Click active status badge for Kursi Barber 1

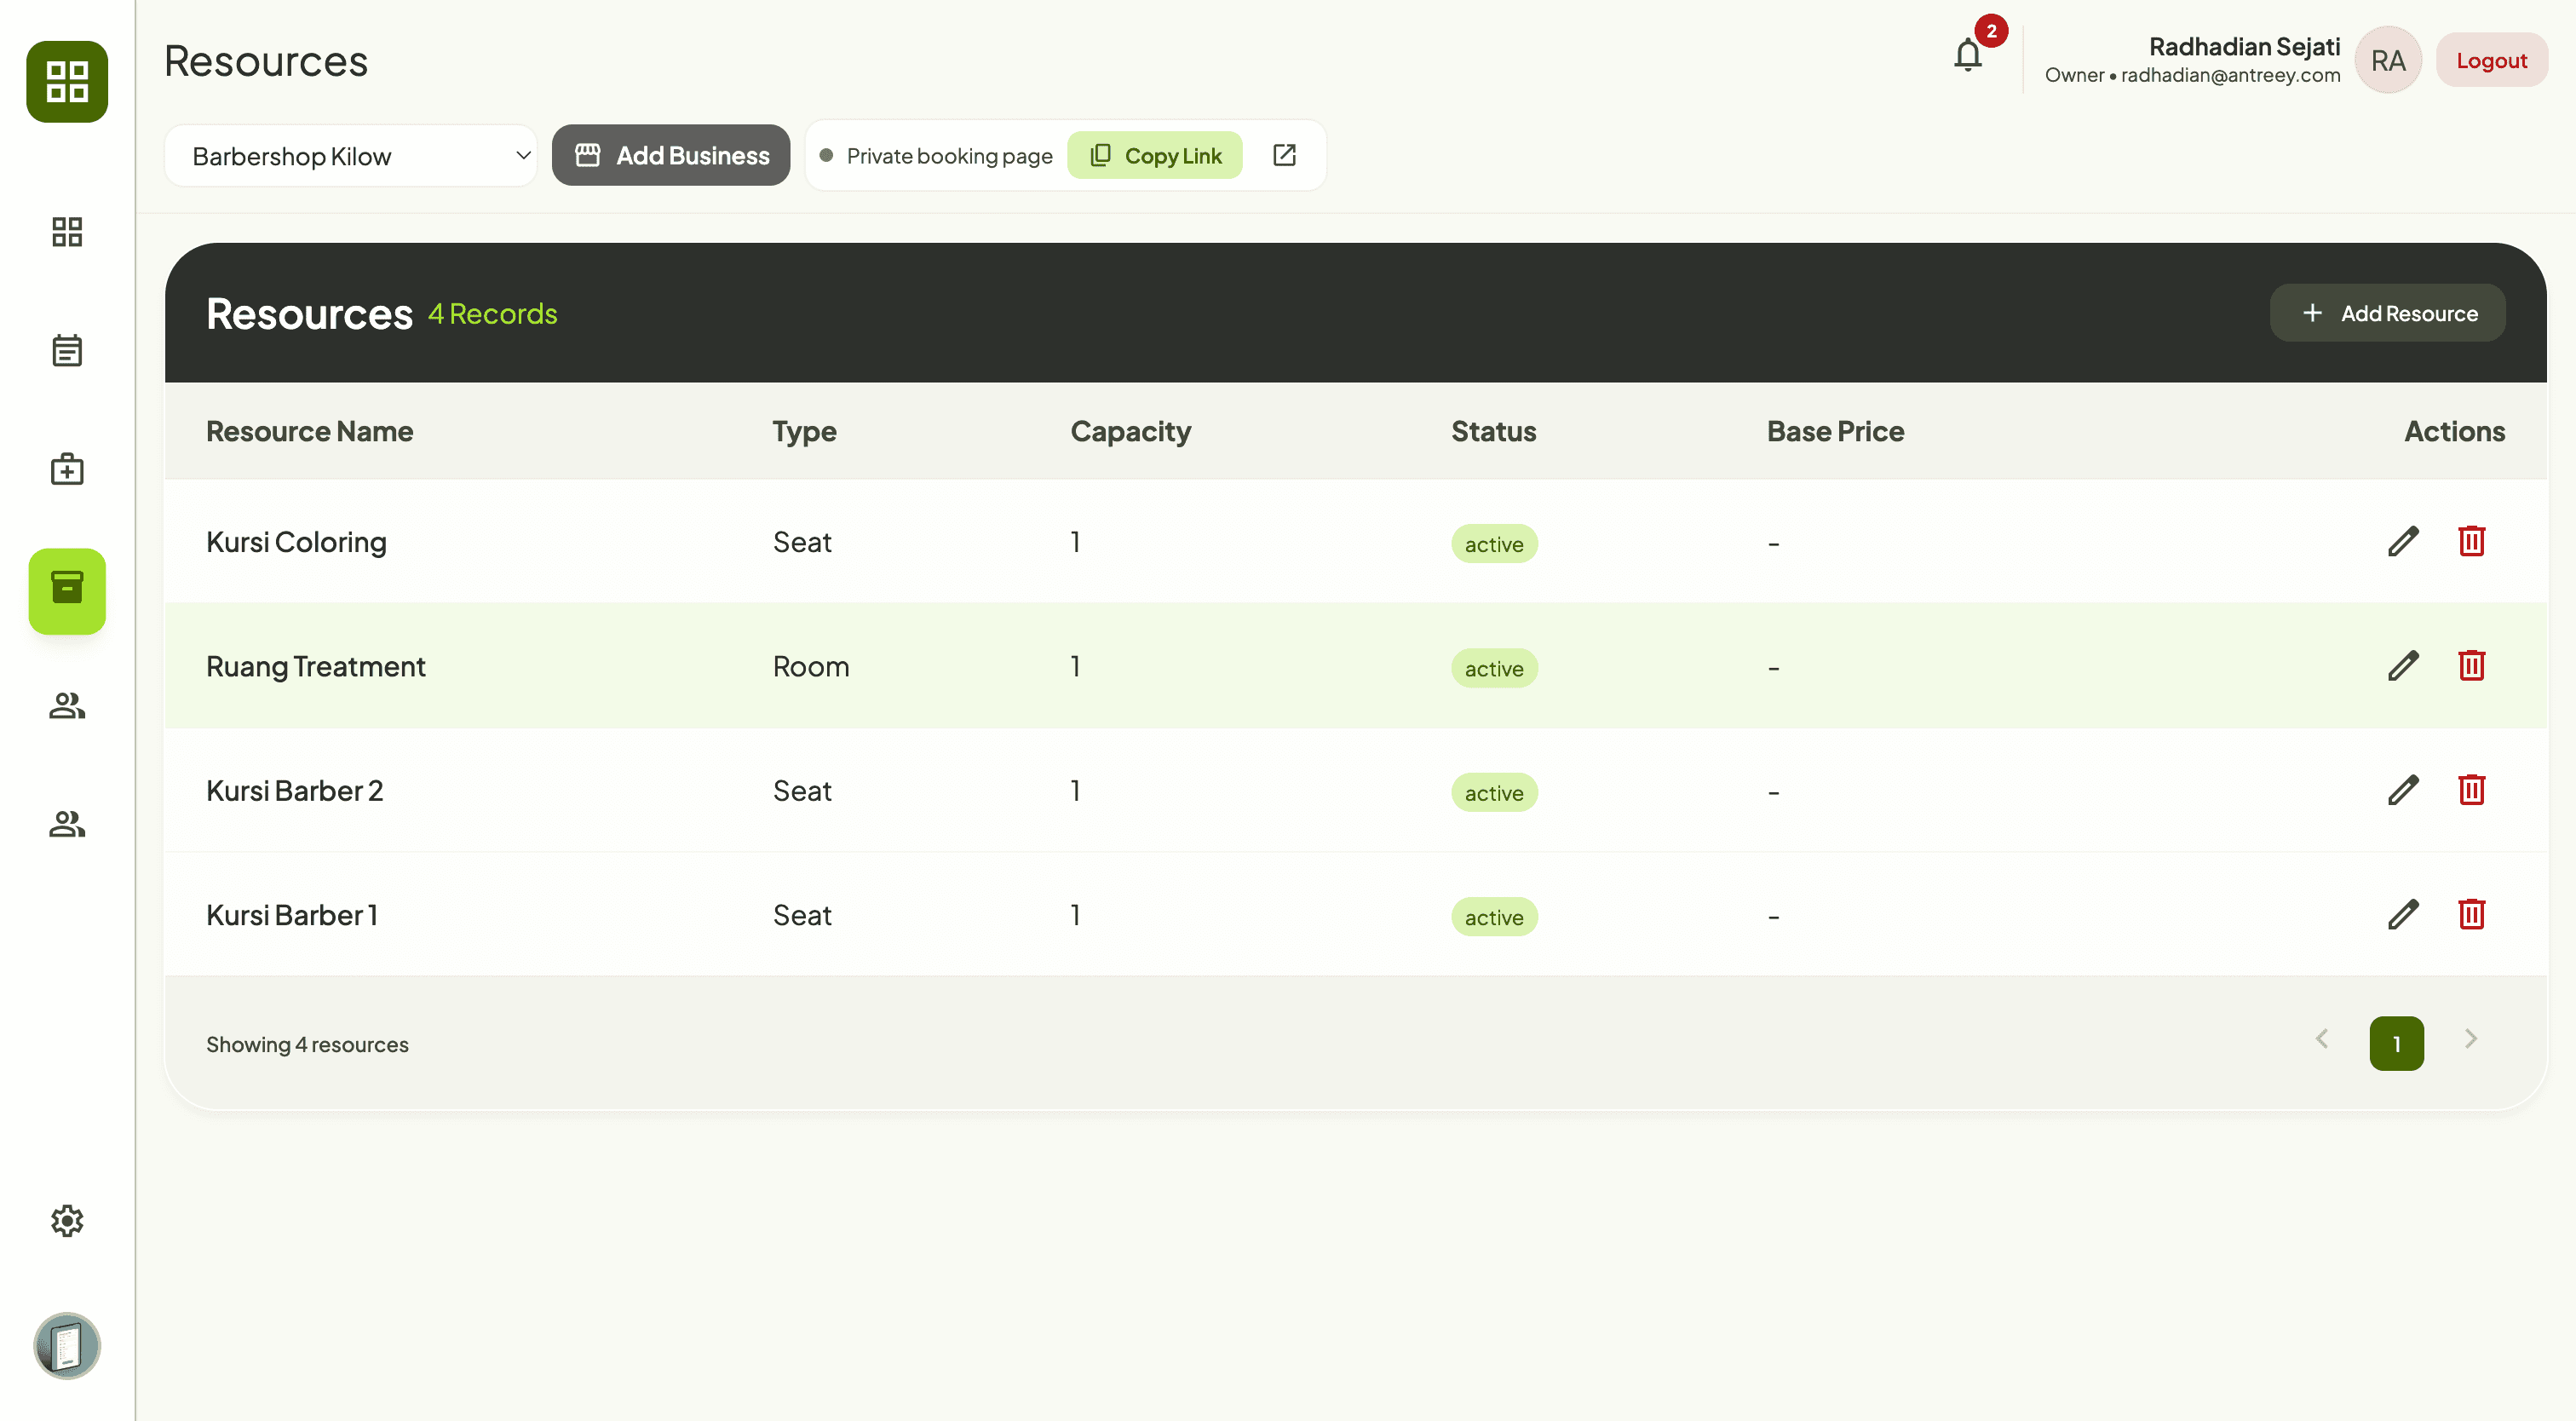1494,917
